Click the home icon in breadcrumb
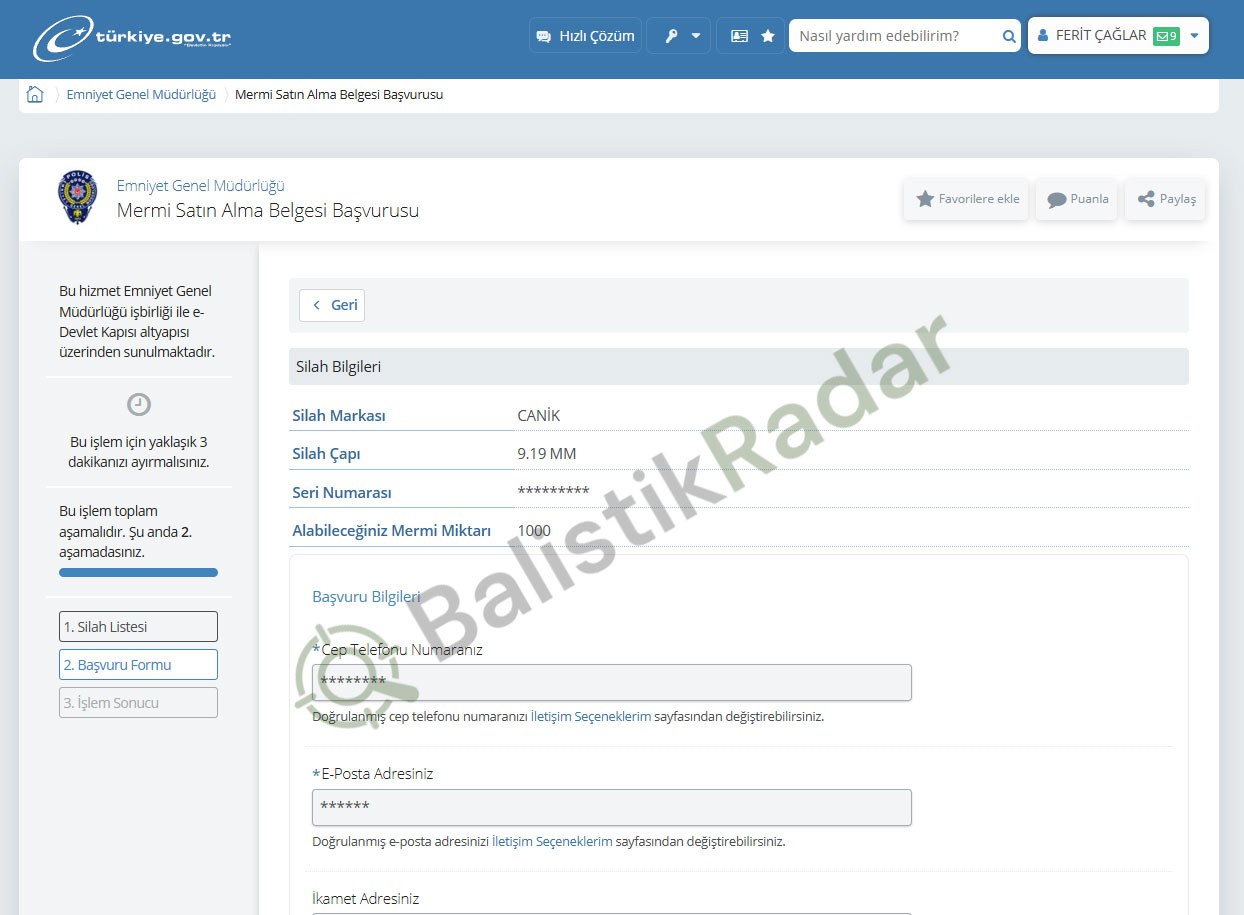1244x915 pixels. 35,94
